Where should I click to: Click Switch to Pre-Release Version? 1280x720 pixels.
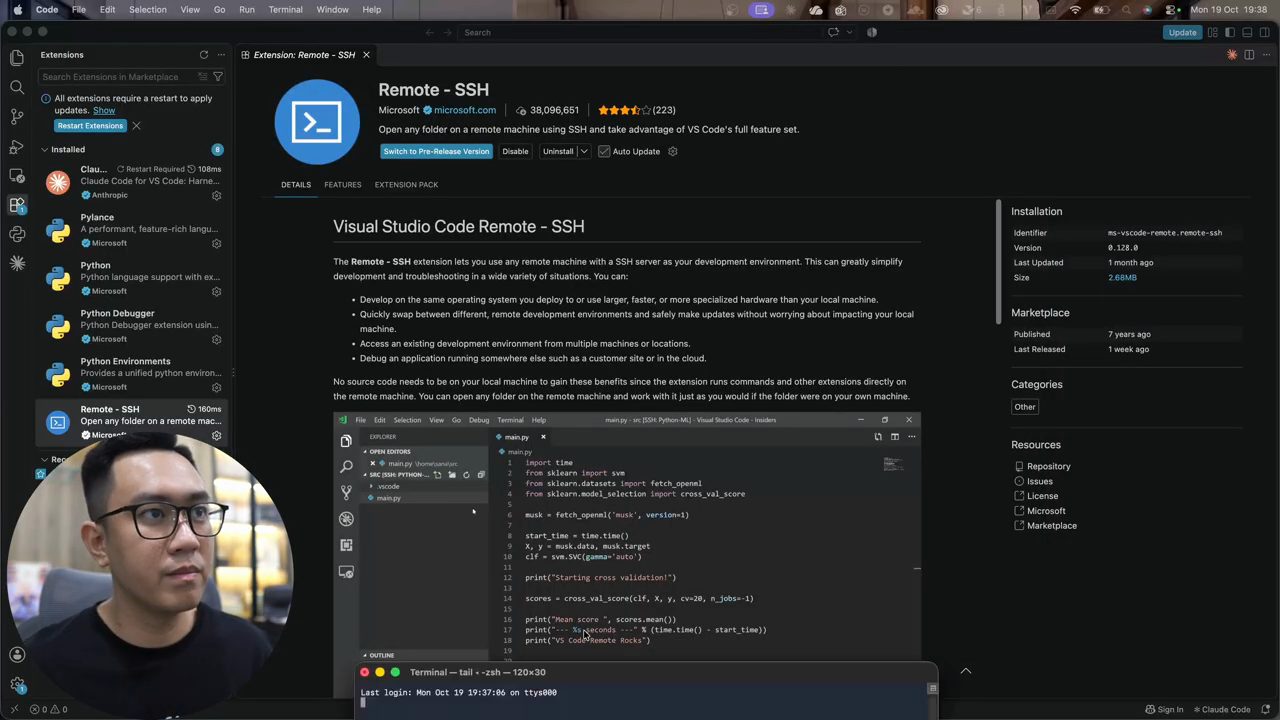pos(437,152)
